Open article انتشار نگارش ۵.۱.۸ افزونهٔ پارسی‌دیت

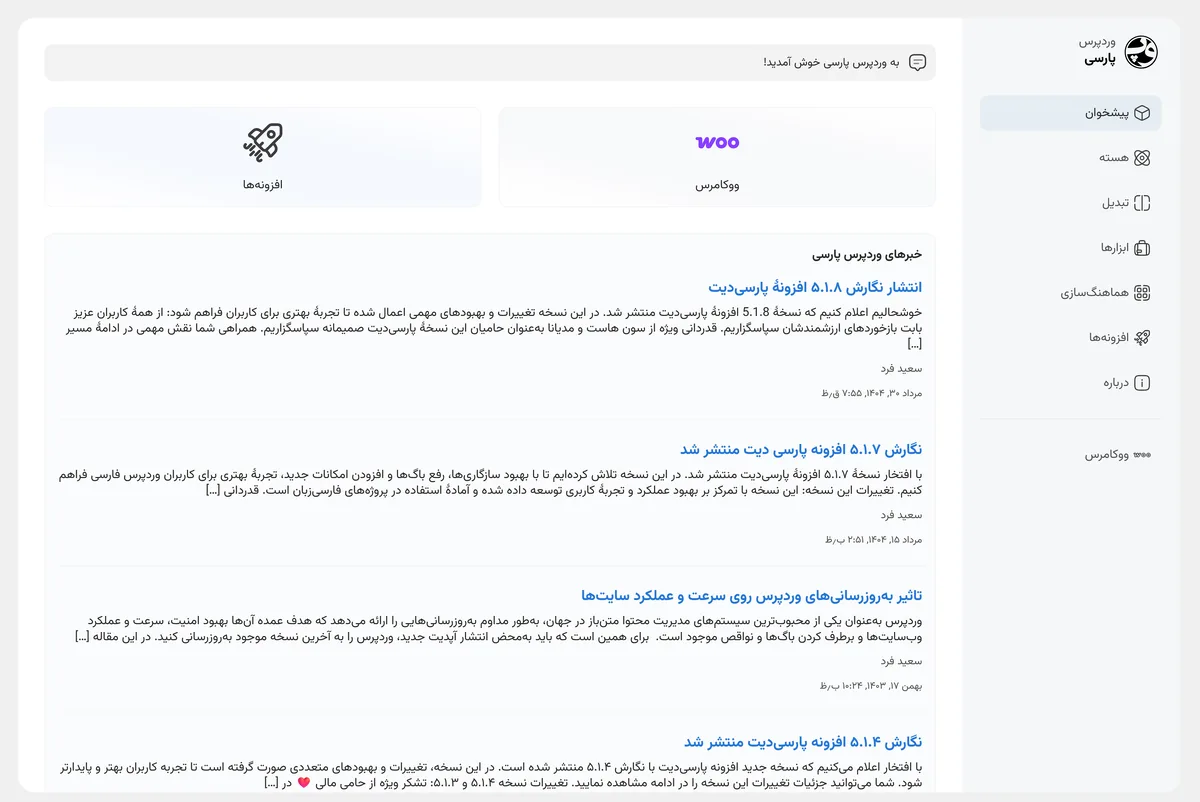[x=815, y=288]
